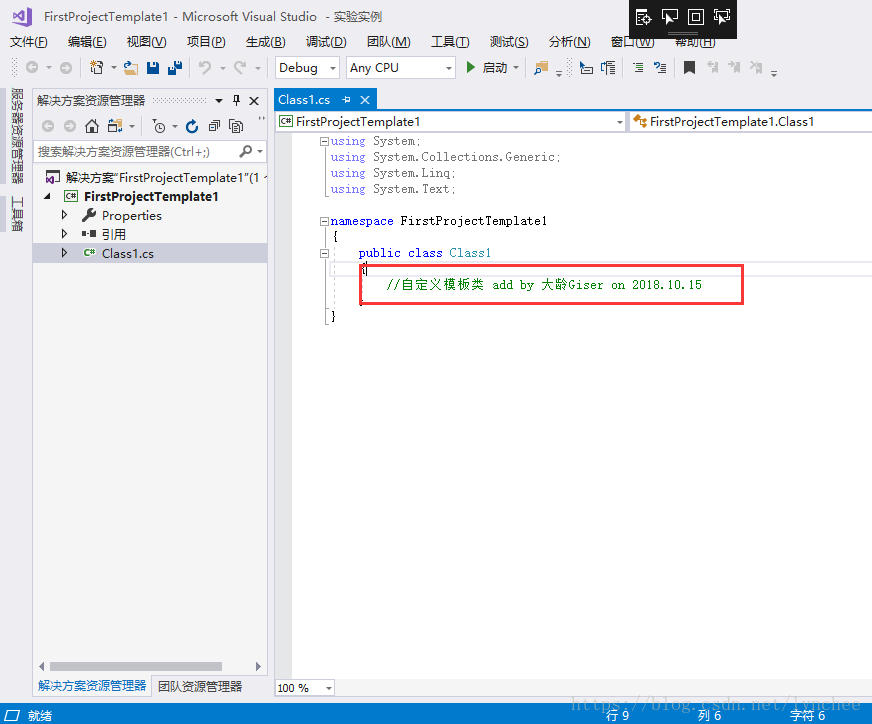
Task: Click the Save All icon
Action: [175, 68]
